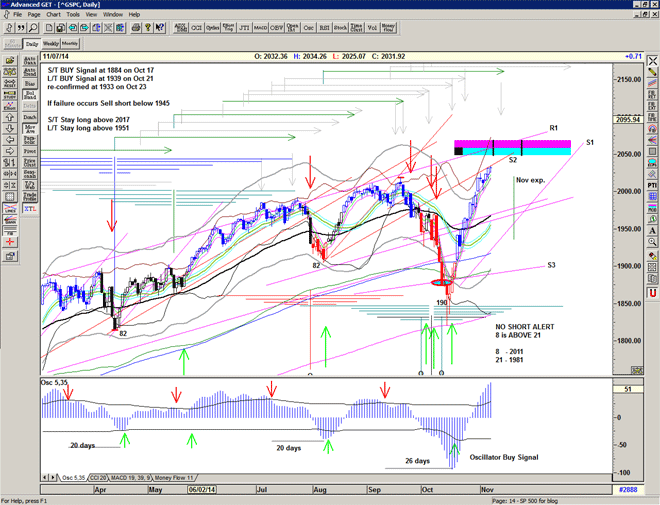Click the context help question-arrow icon

157,28
